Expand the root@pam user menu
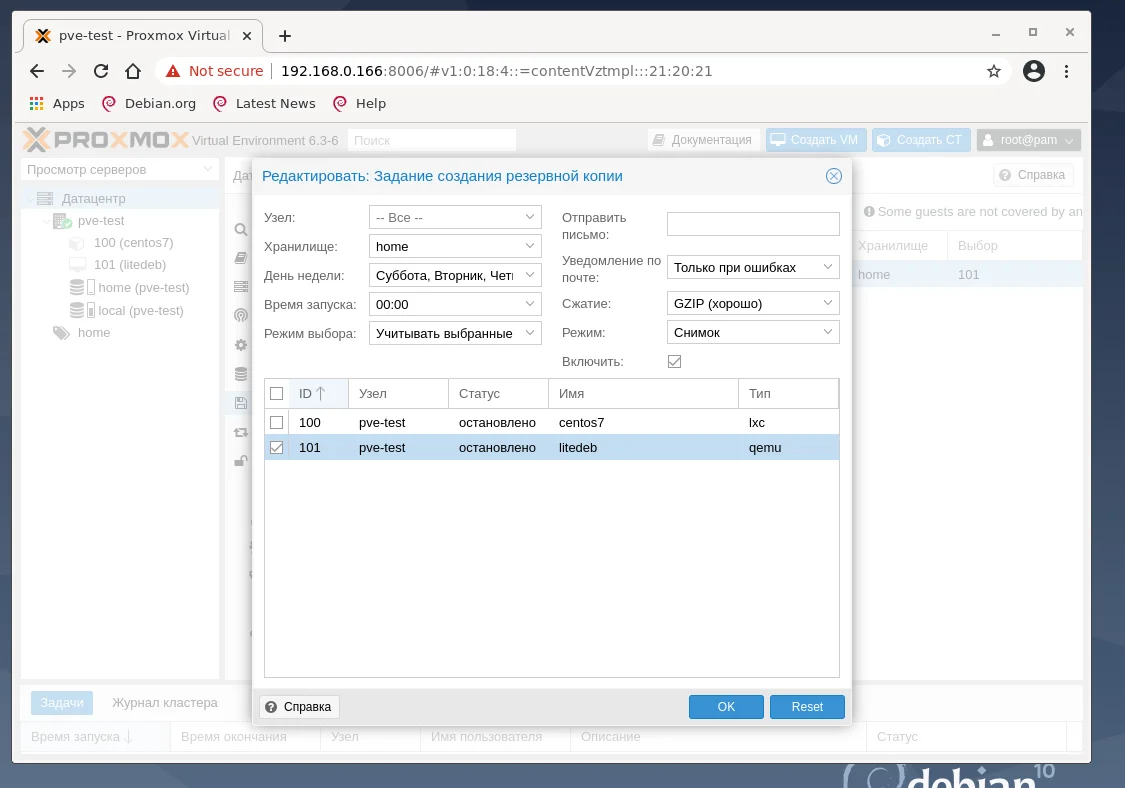1125x788 pixels. 1028,140
